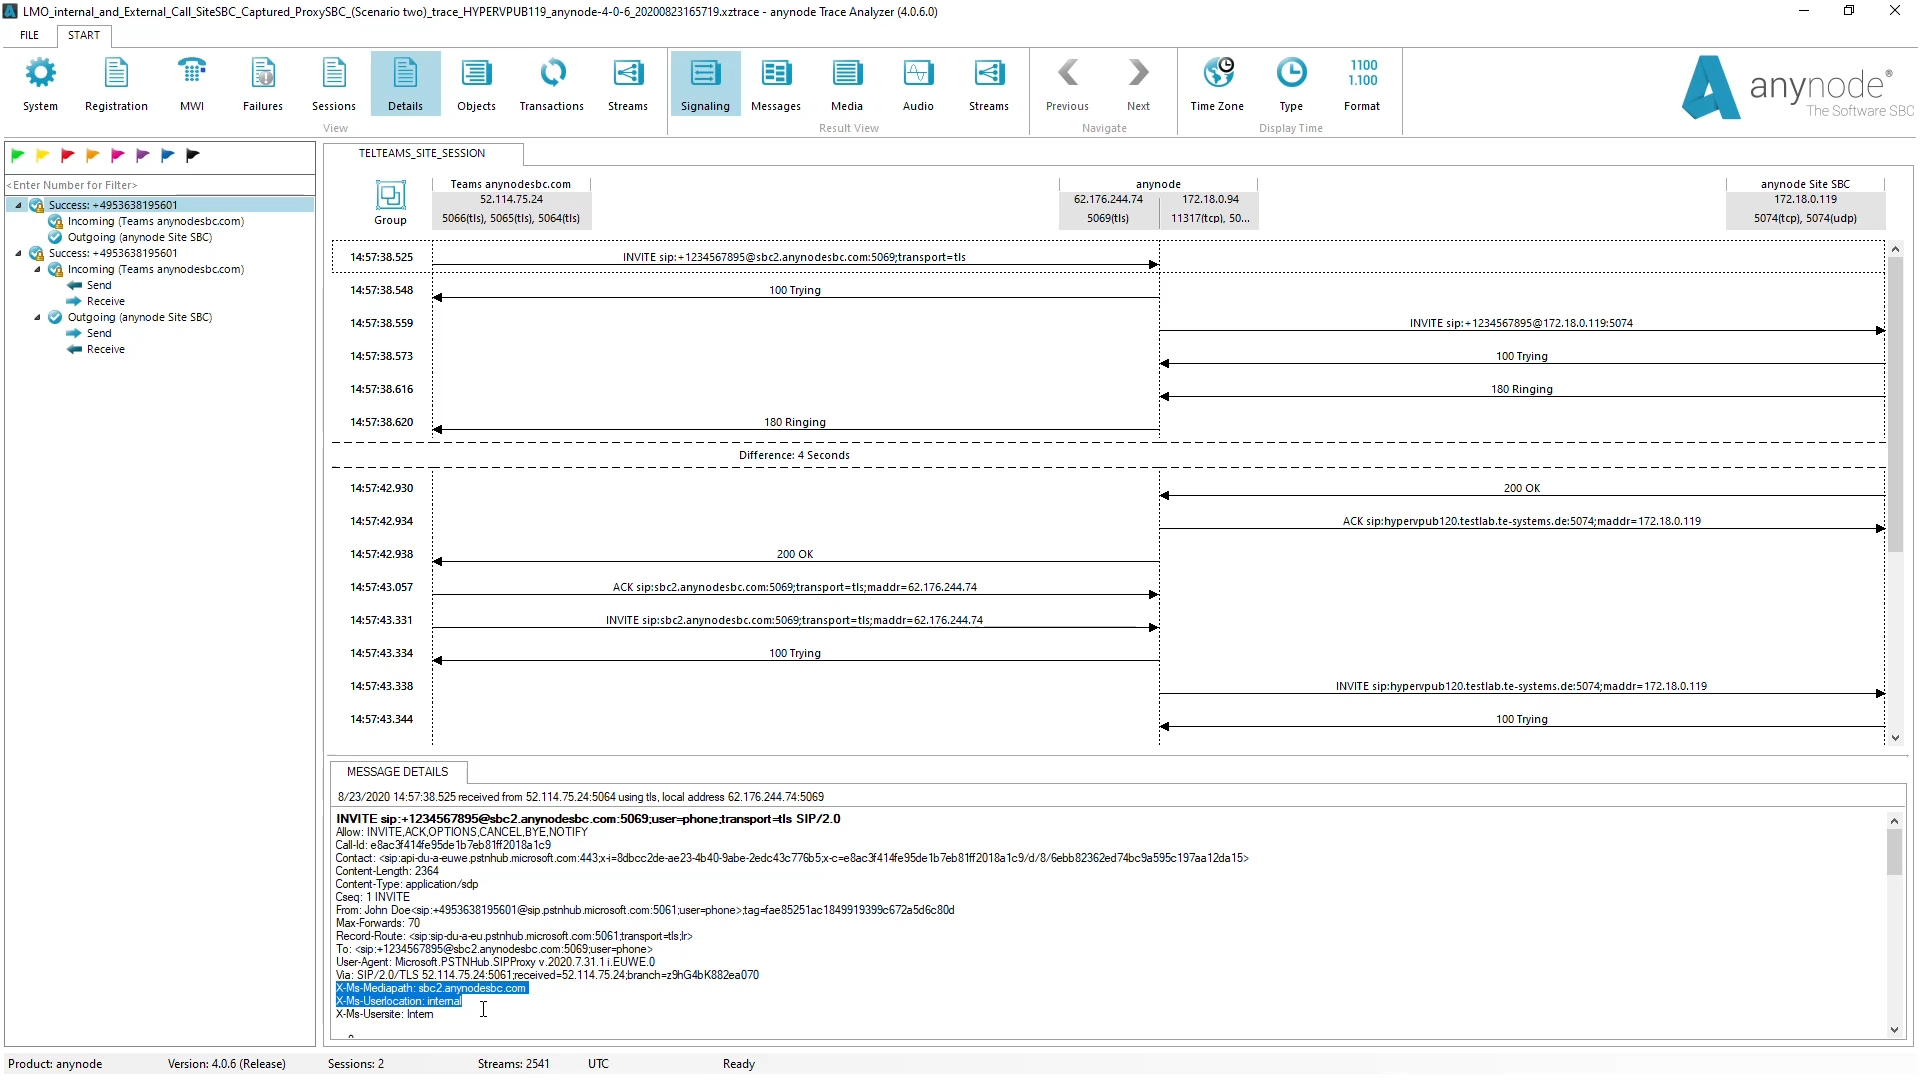
Task: Open the MWI view
Action: (191, 84)
